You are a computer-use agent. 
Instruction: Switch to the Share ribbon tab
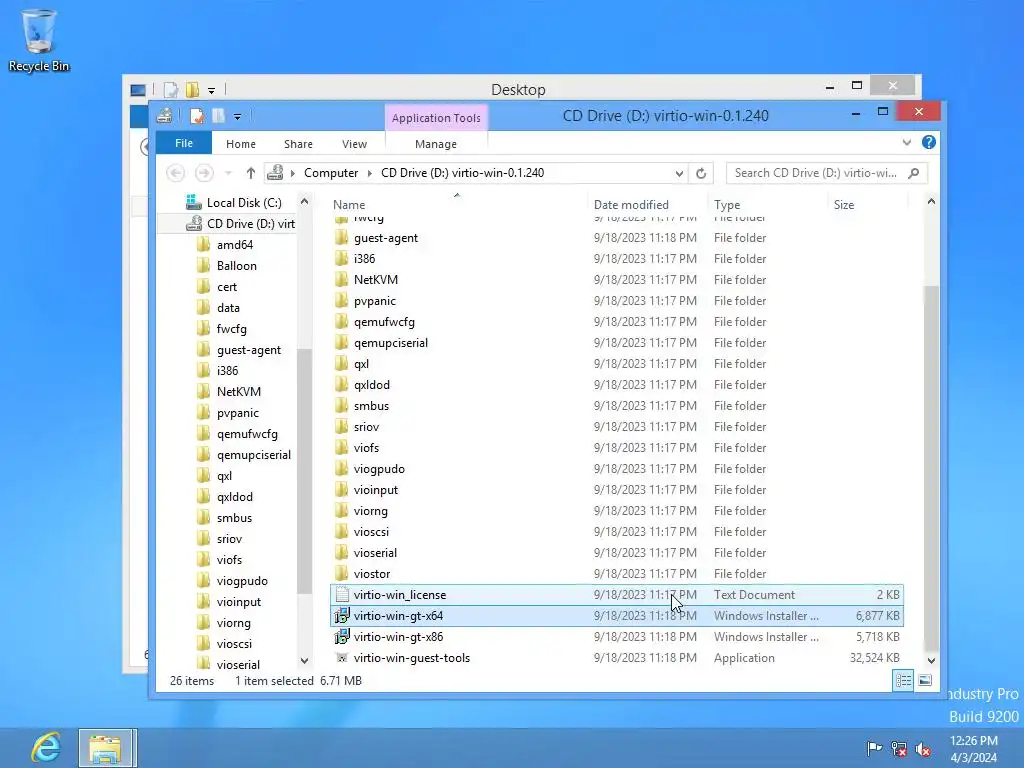298,144
